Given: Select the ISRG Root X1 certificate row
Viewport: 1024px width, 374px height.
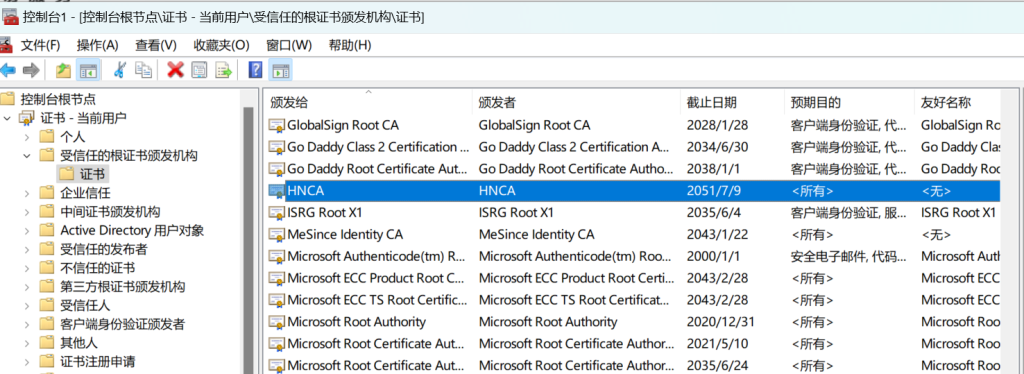Looking at the screenshot, I should 632,213.
